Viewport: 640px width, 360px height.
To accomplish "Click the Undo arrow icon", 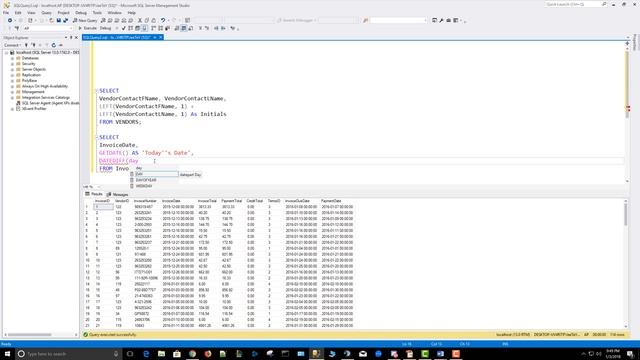I will [x=163, y=20].
